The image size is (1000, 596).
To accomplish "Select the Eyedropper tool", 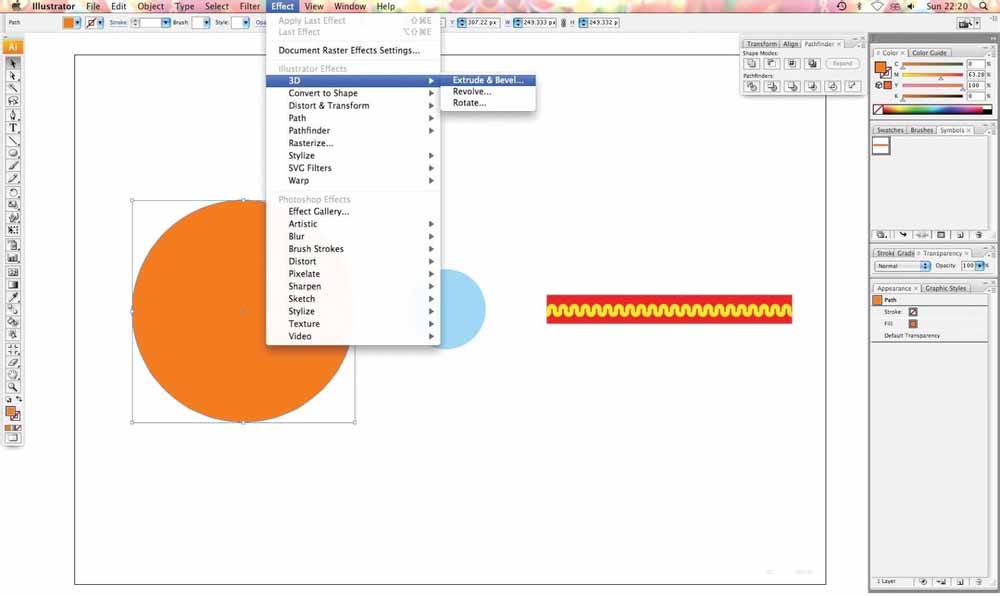I will tap(13, 297).
